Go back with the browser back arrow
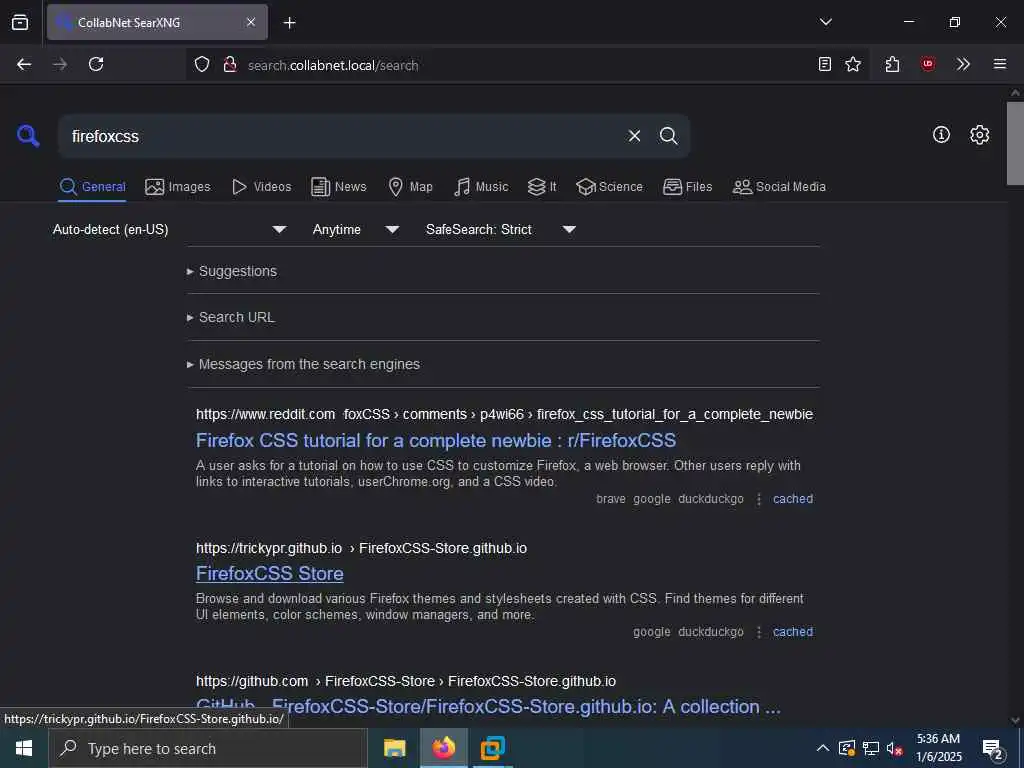Image resolution: width=1024 pixels, height=768 pixels. tap(24, 64)
